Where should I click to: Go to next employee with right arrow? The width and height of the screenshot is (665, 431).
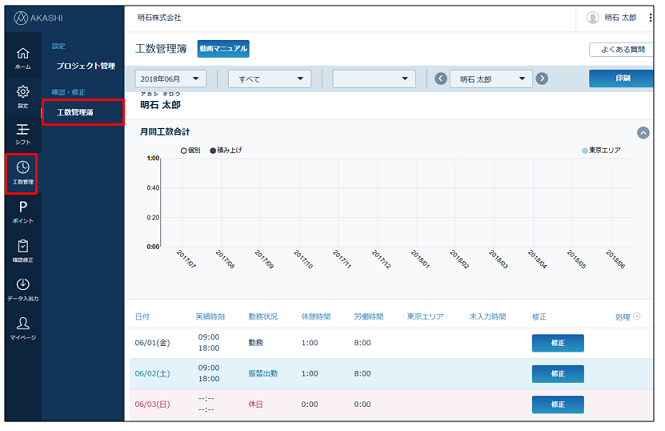[x=542, y=79]
